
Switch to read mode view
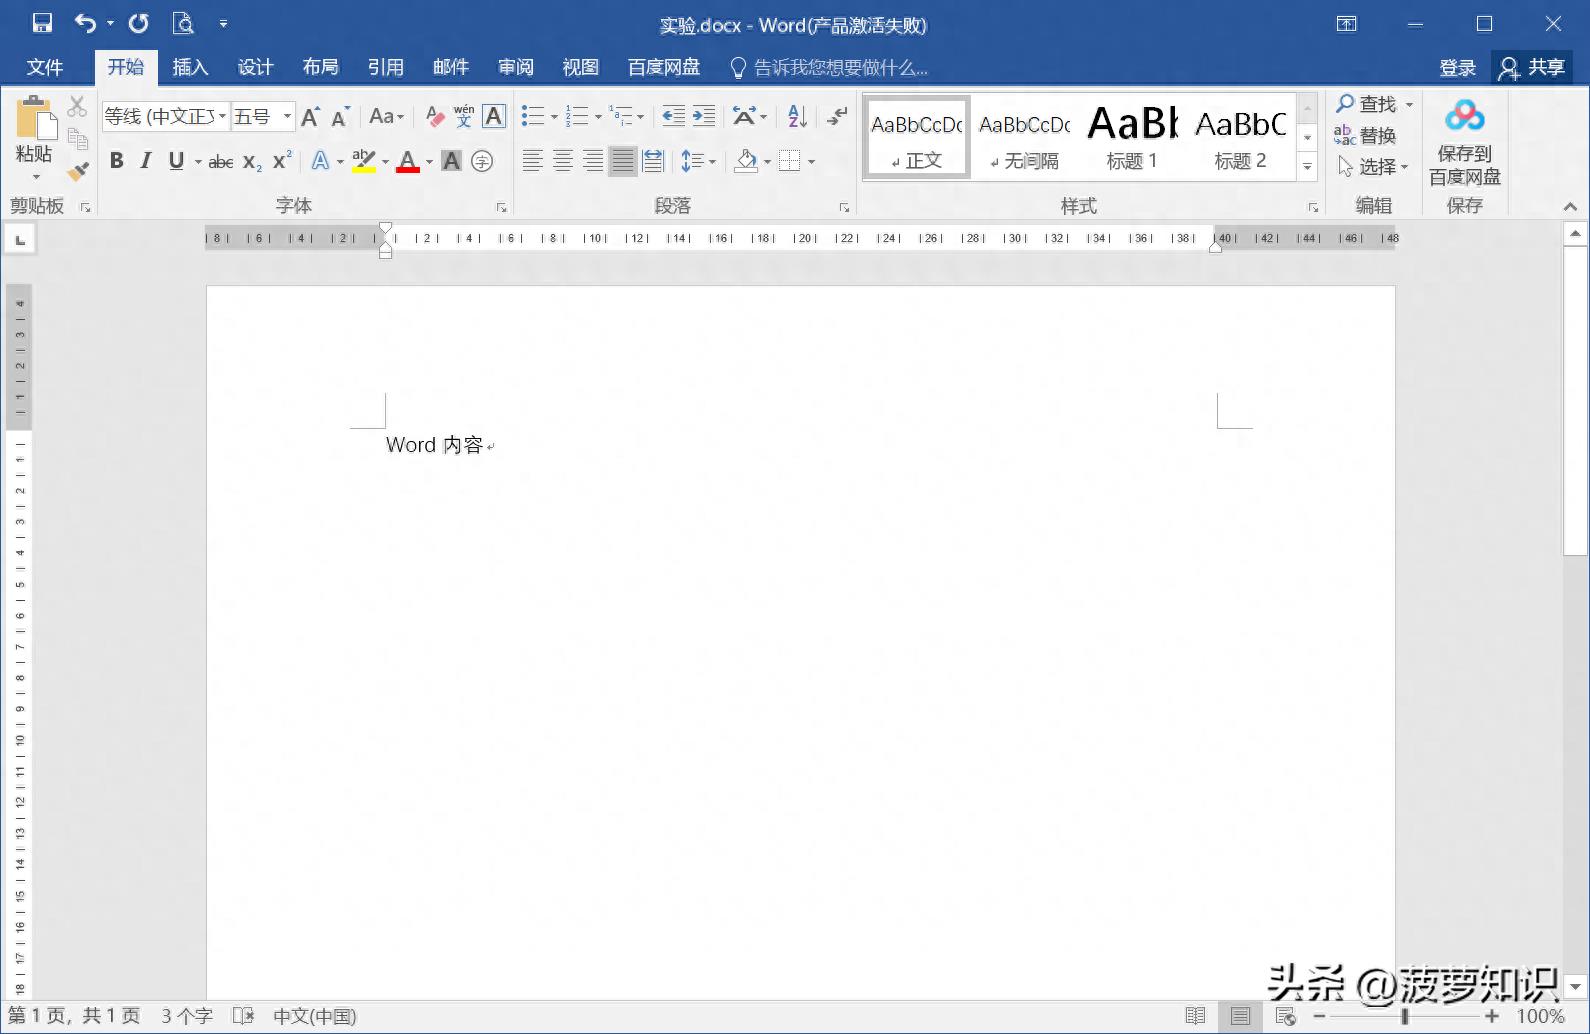pyautogui.click(x=1195, y=1016)
